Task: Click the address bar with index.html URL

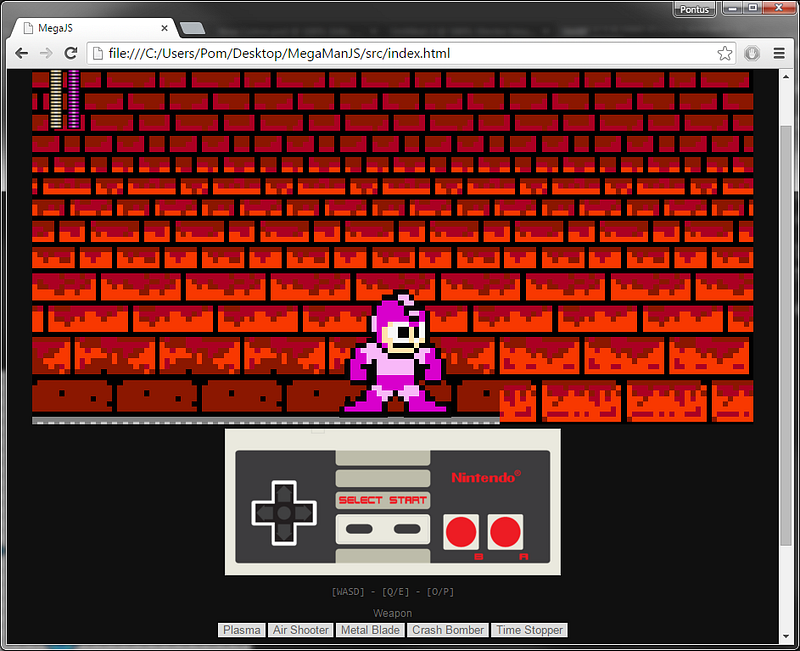Action: pos(411,53)
